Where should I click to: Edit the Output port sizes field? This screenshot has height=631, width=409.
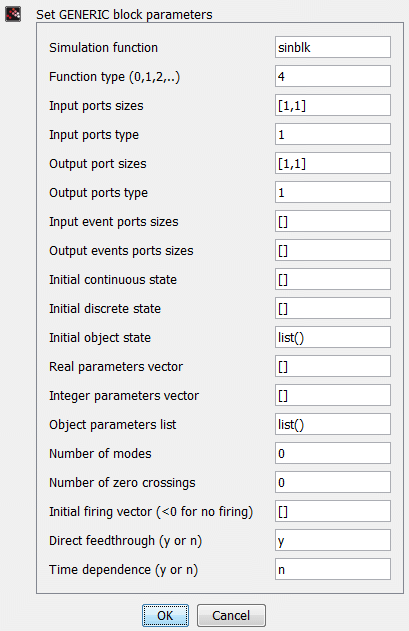[333, 163]
